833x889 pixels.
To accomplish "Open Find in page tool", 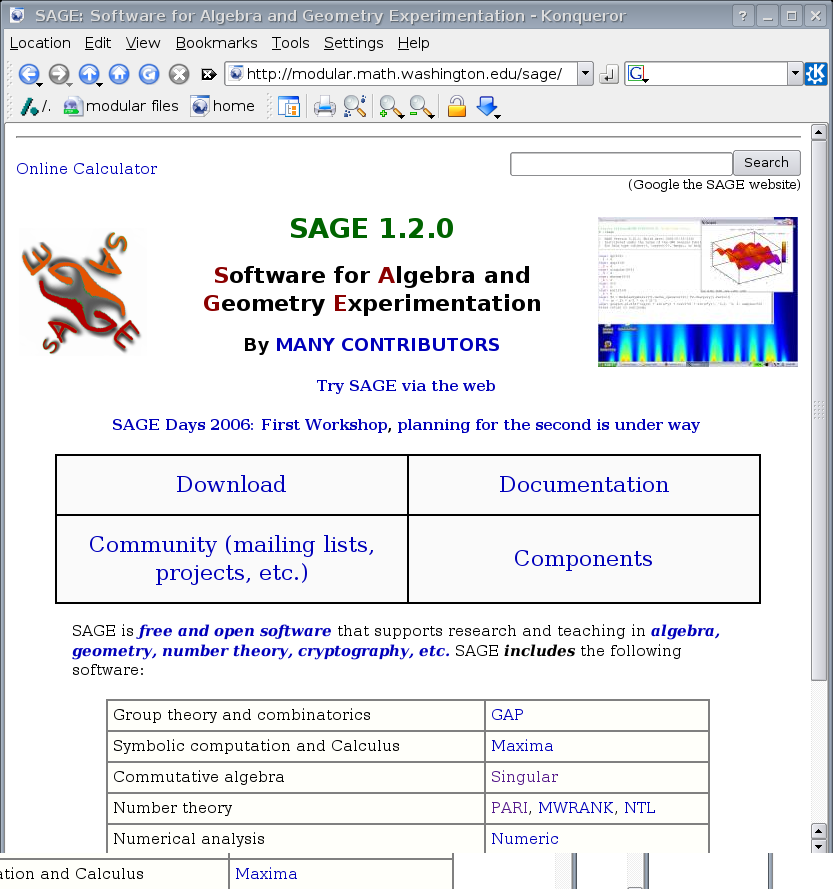I will pos(355,107).
